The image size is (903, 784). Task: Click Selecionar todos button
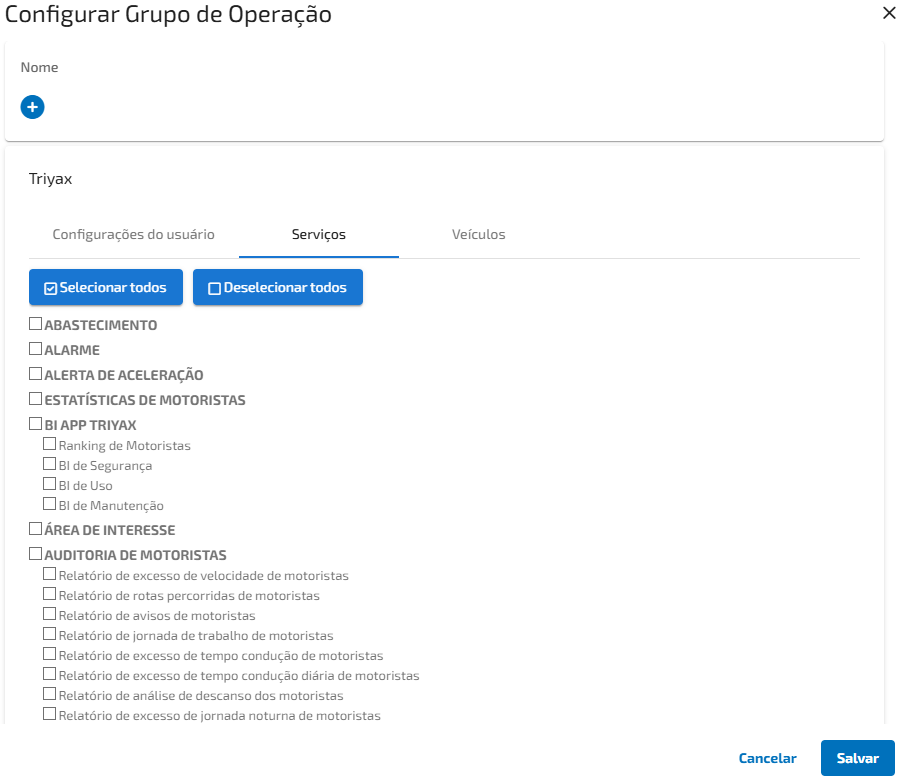pyautogui.click(x=106, y=287)
